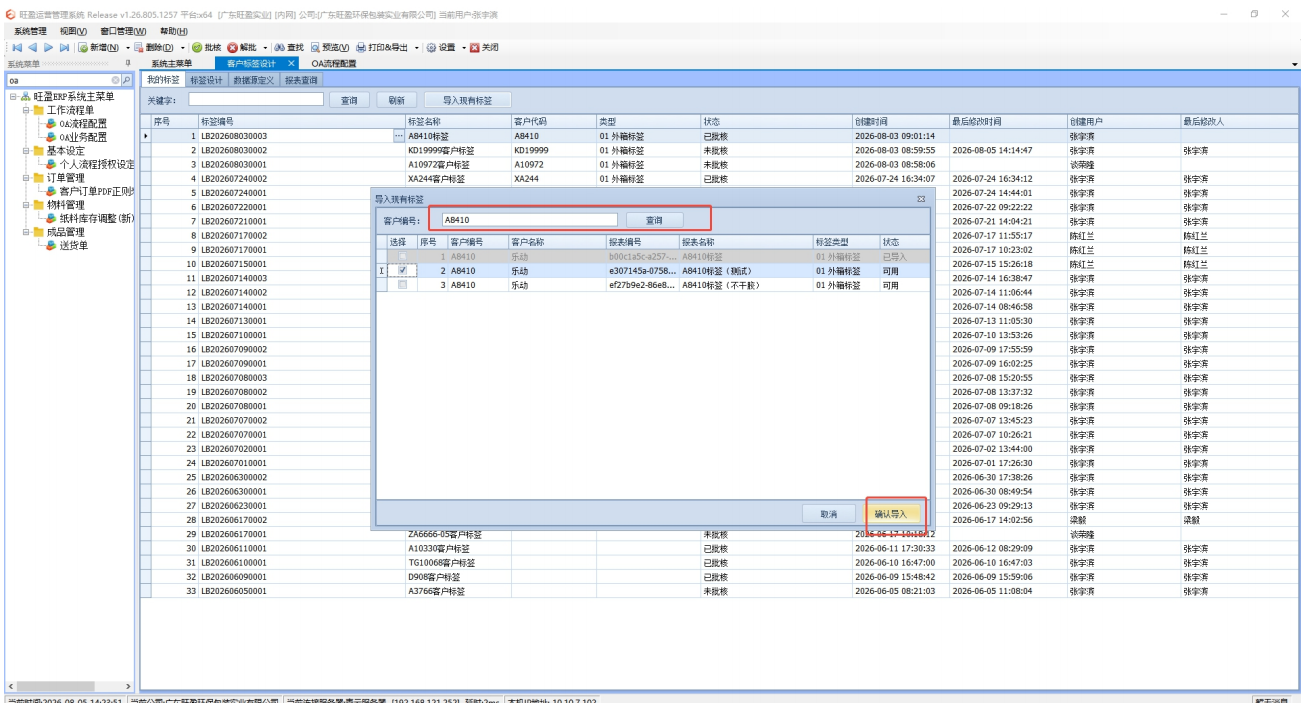Open the 窗口管理(W) menu
Image resolution: width=1308 pixels, height=710 pixels.
[x=123, y=31]
